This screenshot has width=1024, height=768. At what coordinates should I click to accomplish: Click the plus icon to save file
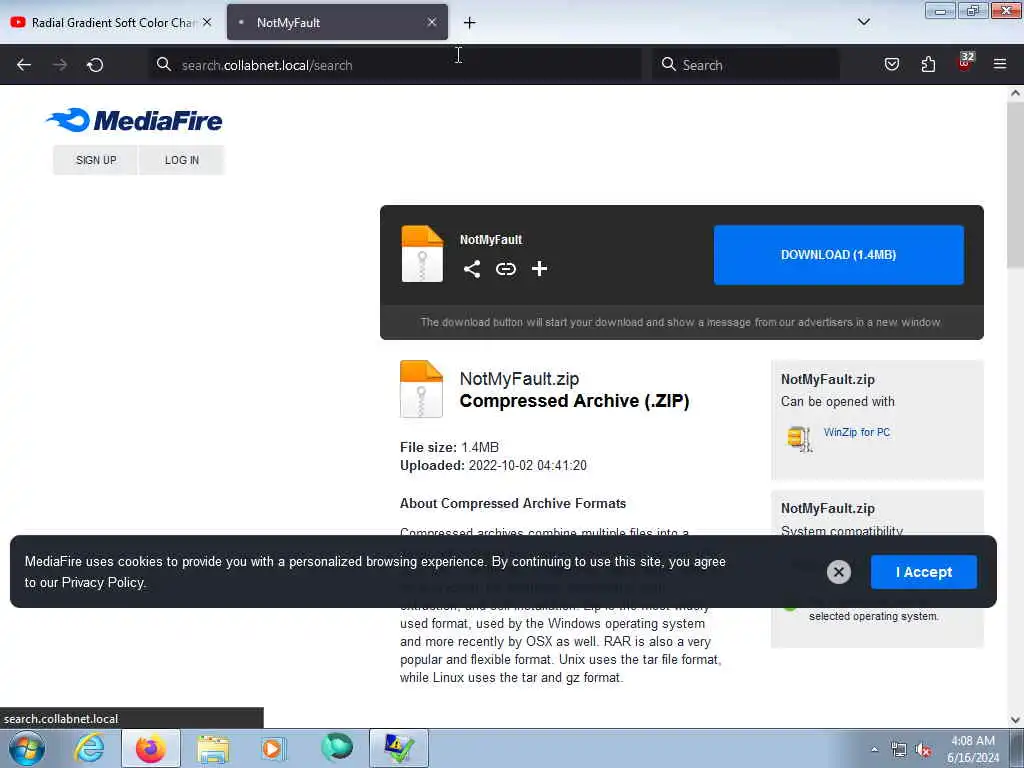[539, 269]
